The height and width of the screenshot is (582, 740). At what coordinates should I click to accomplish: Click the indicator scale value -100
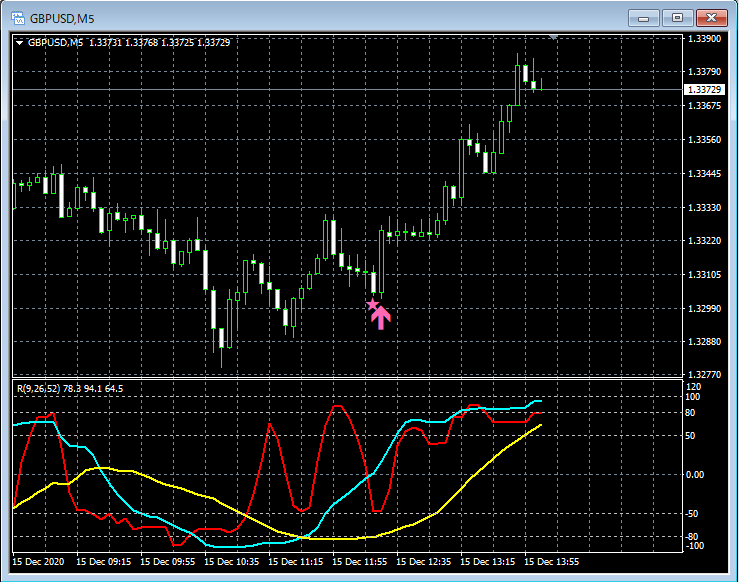pyautogui.click(x=694, y=546)
